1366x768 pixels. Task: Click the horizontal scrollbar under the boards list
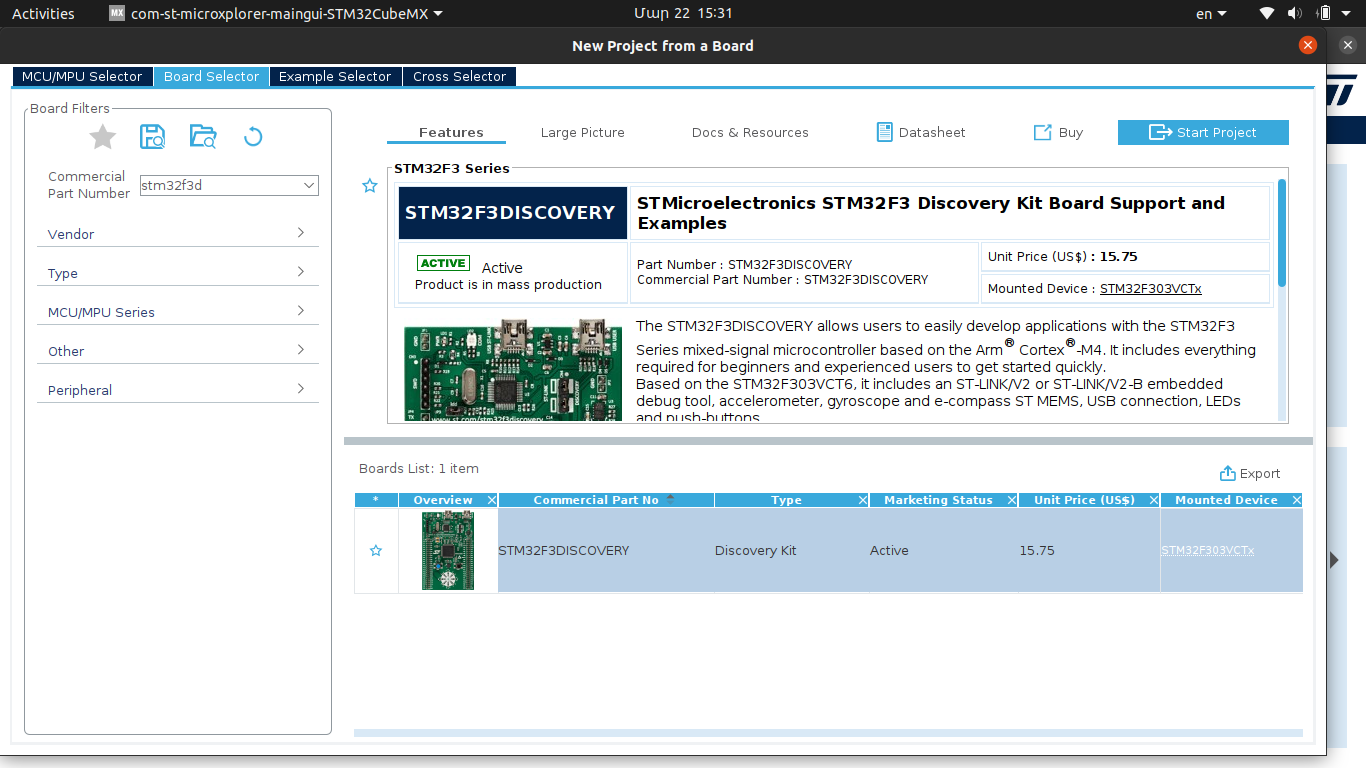[x=828, y=733]
